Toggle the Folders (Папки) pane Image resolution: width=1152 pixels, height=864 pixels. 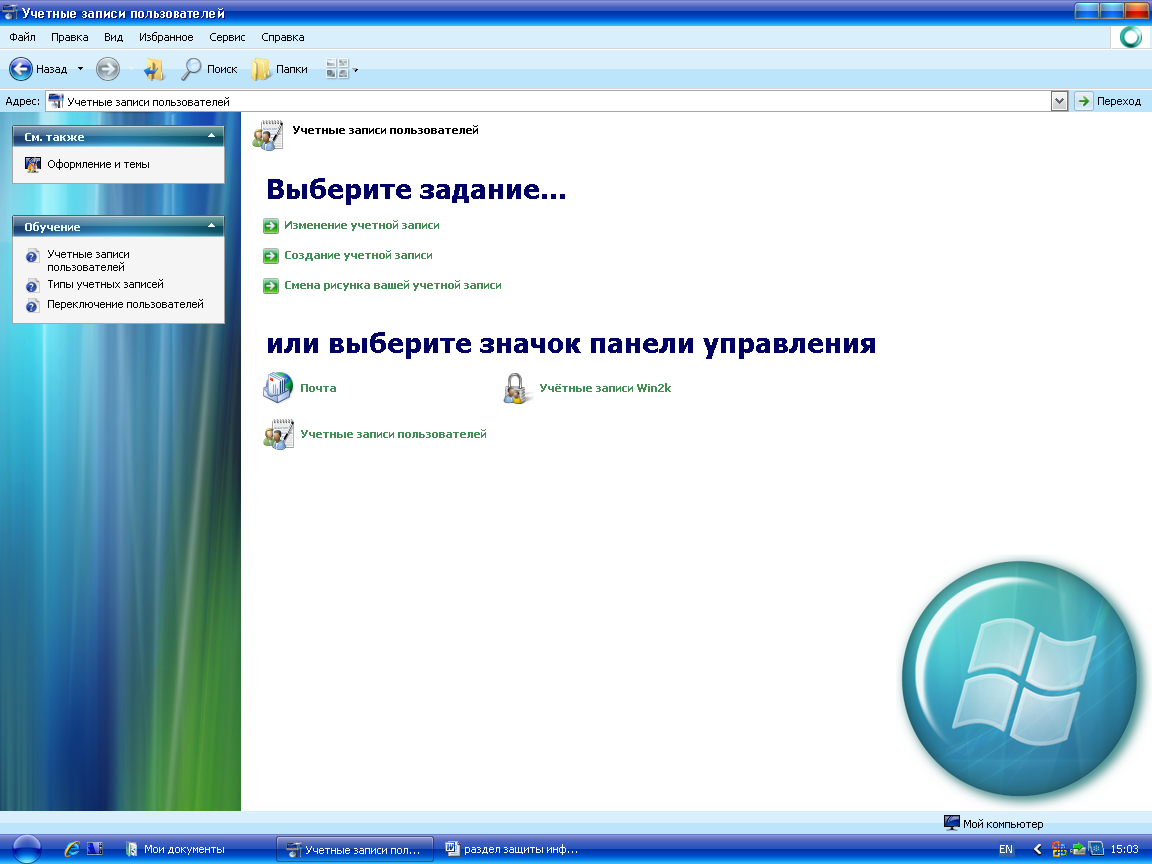pos(279,69)
